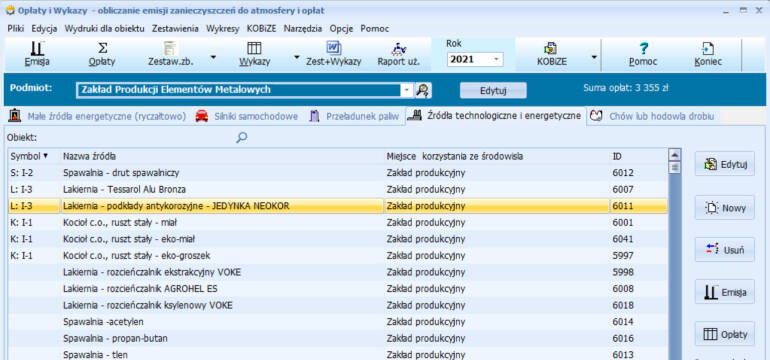Select row Spawalnia -acetylen
This screenshot has width=770, height=360.
338,322
